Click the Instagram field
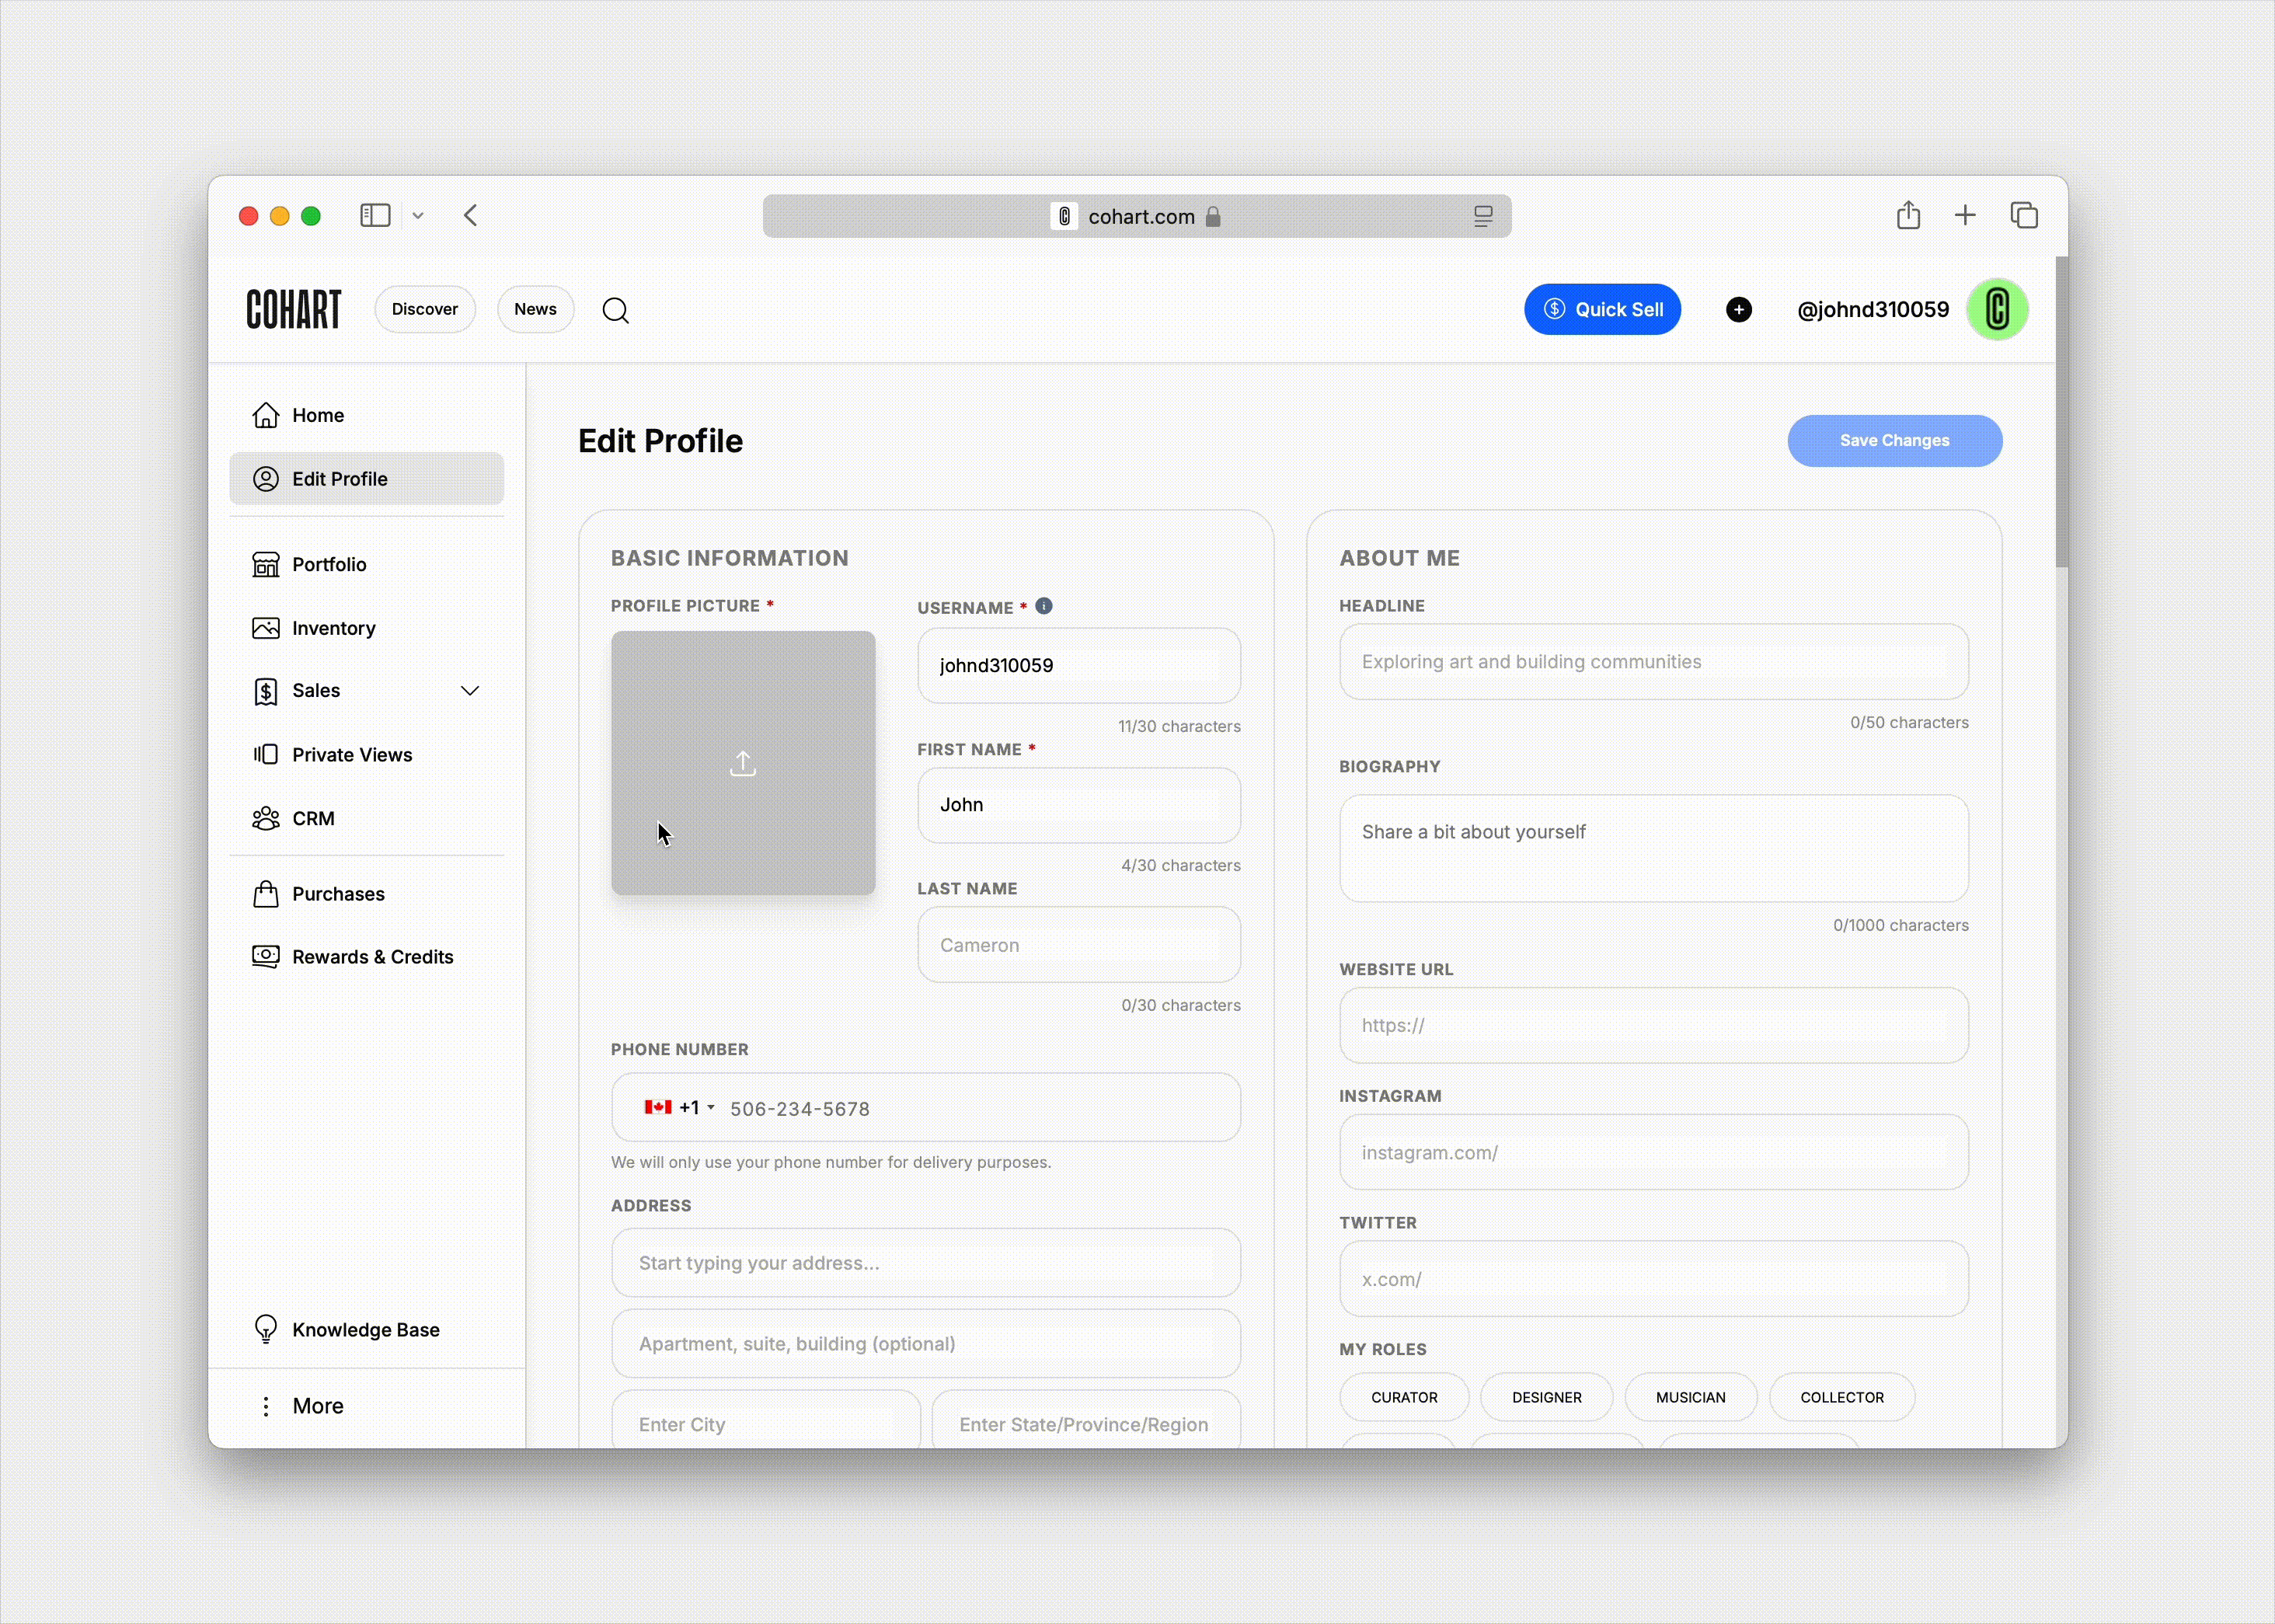This screenshot has width=2275, height=1624. [x=1654, y=1153]
